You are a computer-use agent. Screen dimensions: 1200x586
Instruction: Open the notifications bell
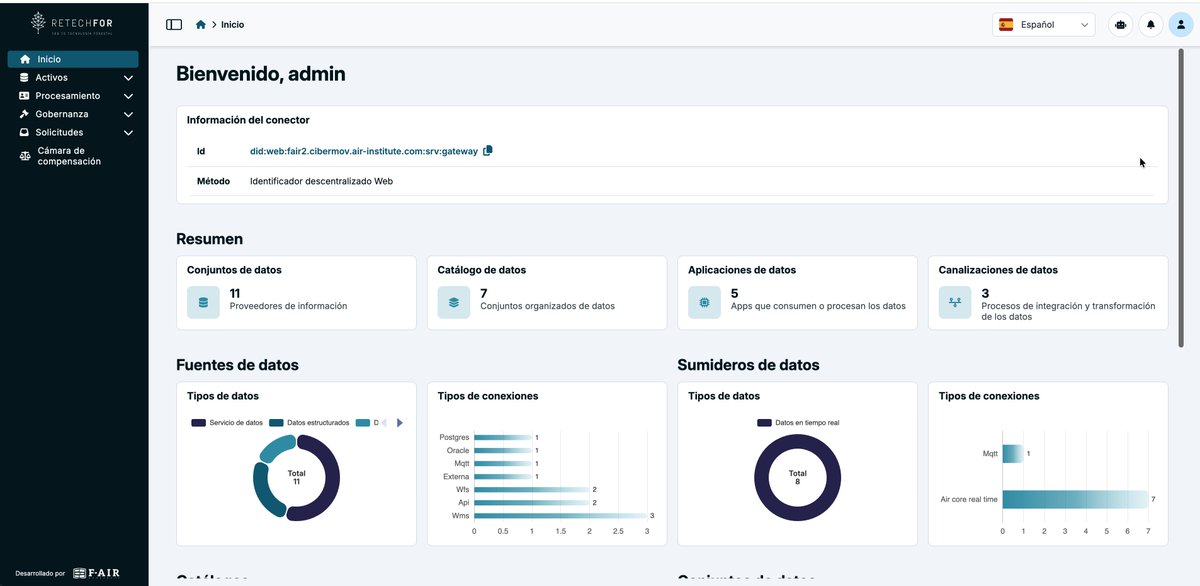pyautogui.click(x=1151, y=24)
